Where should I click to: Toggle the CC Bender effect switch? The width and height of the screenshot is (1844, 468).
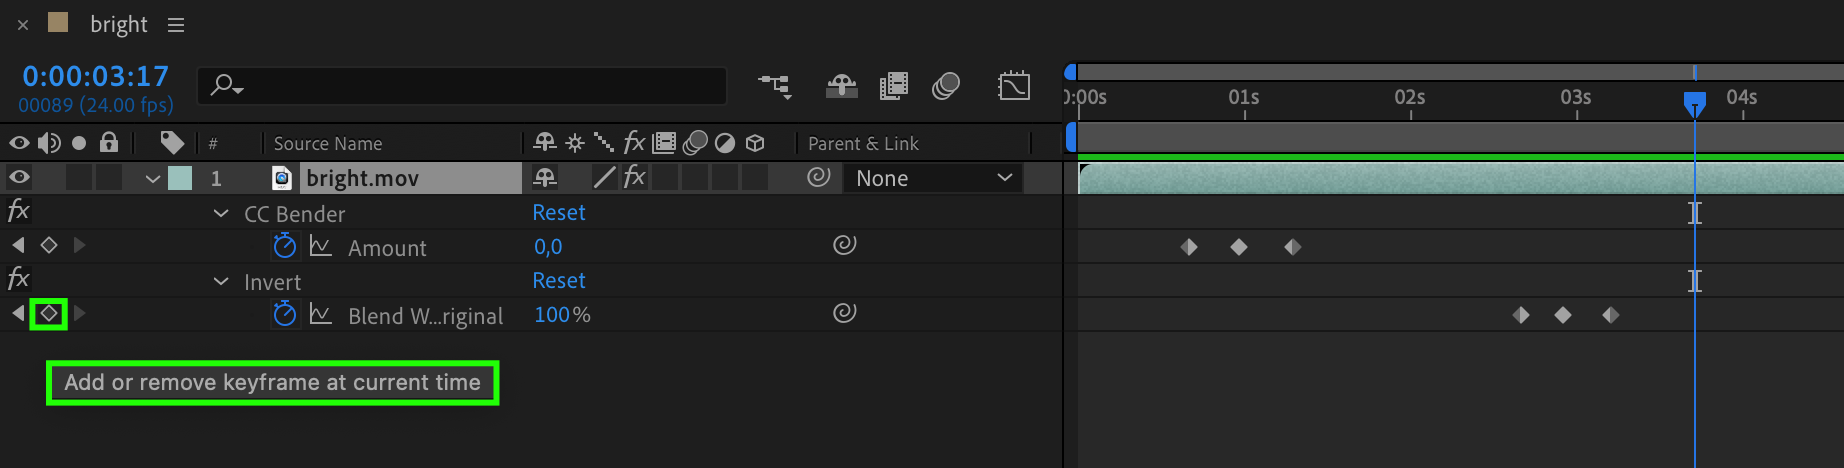pos(19,211)
